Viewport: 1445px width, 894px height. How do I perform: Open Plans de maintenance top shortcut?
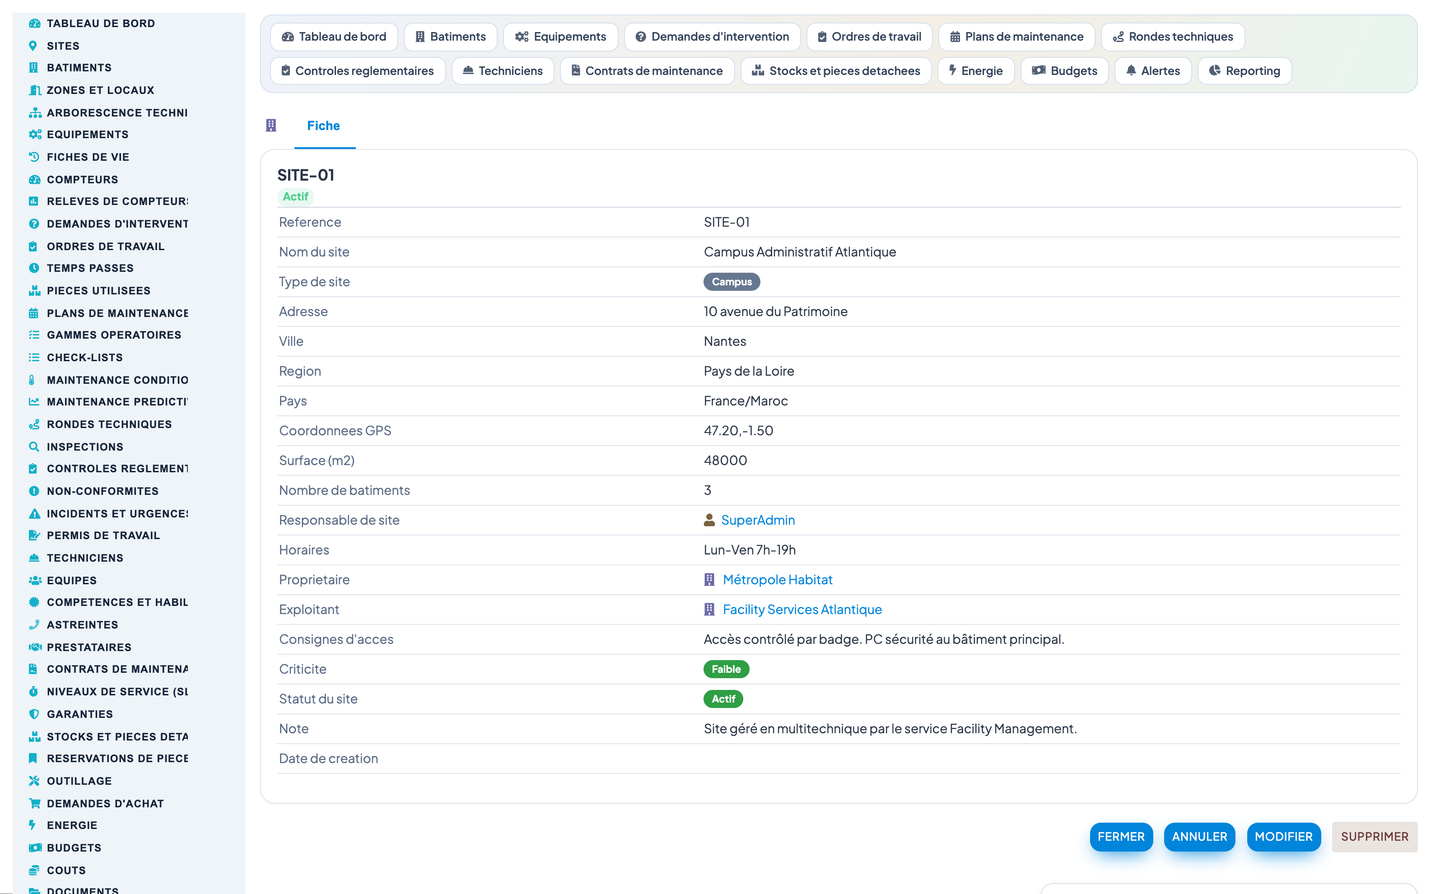(x=1017, y=37)
